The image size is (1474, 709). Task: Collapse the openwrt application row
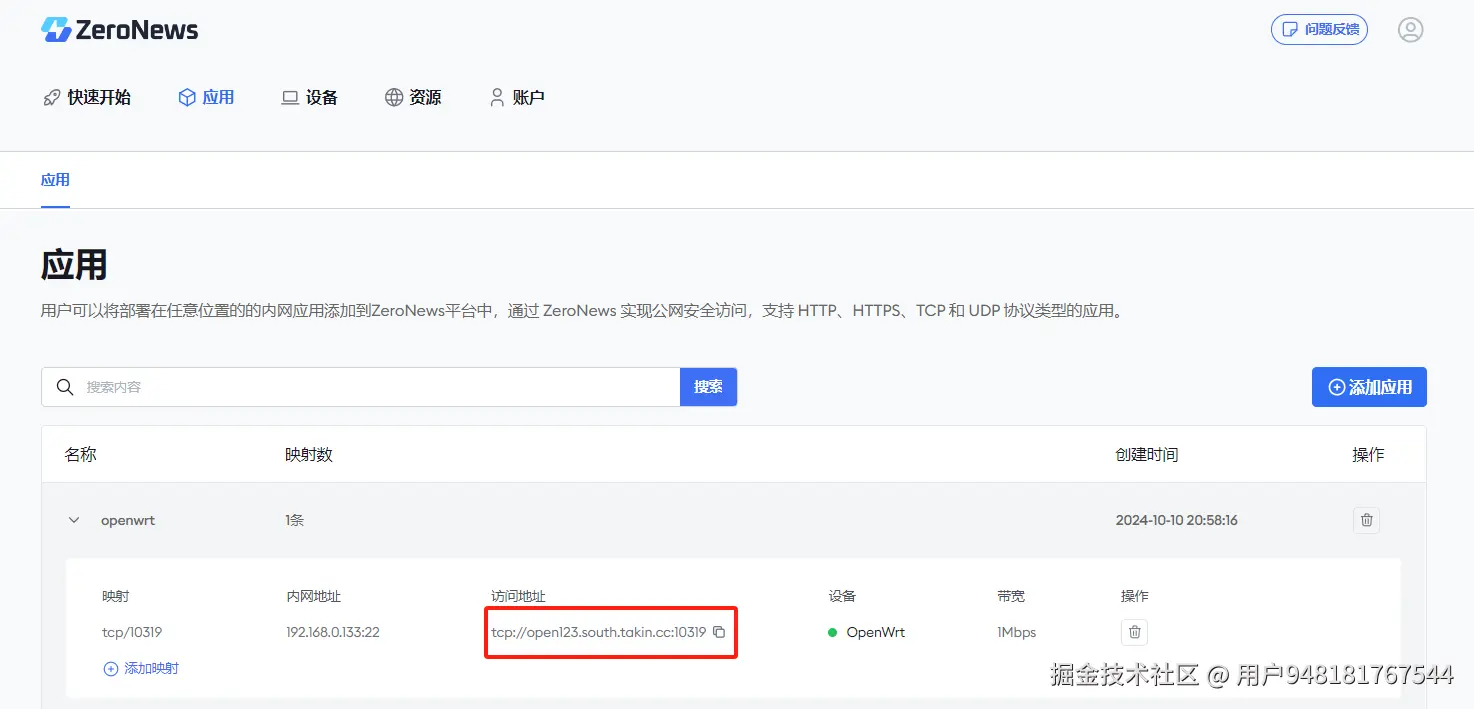coord(73,520)
